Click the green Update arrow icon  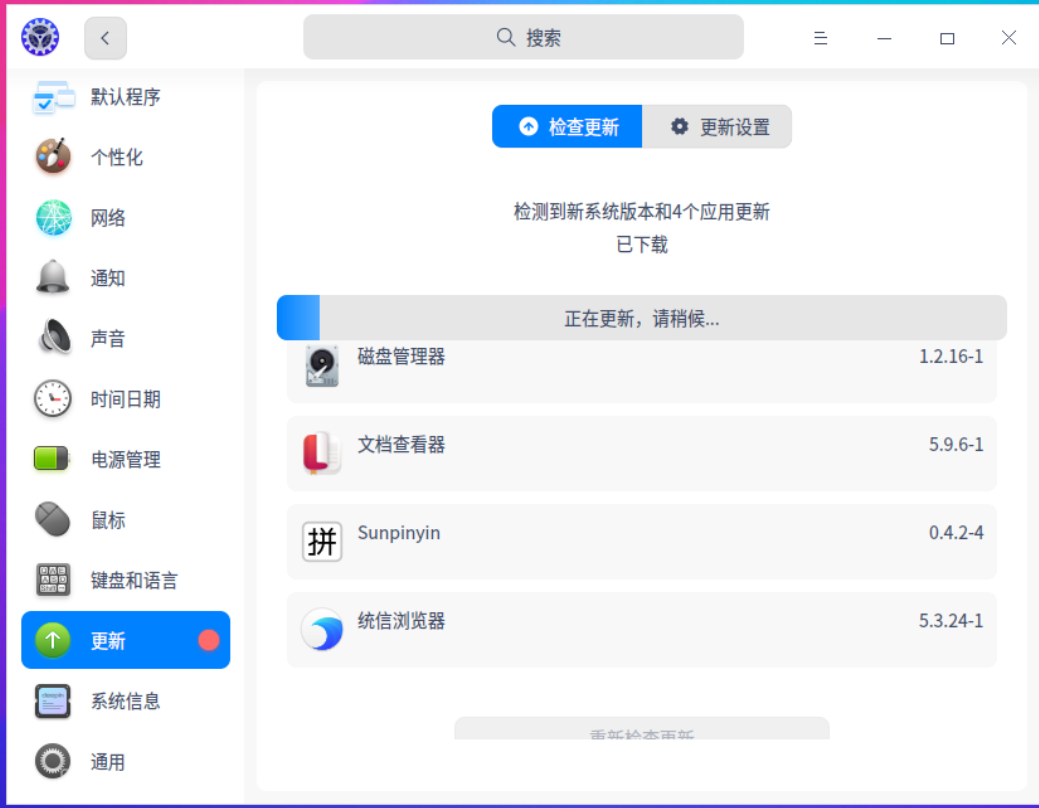pyautogui.click(x=53, y=640)
